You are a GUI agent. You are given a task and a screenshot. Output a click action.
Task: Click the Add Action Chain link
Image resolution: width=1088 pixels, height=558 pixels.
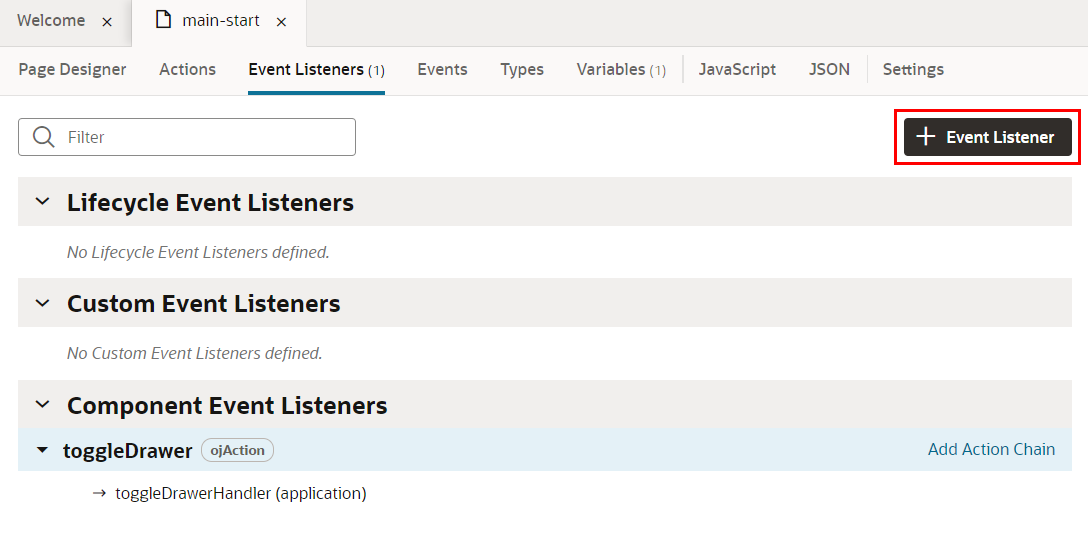[x=991, y=449]
